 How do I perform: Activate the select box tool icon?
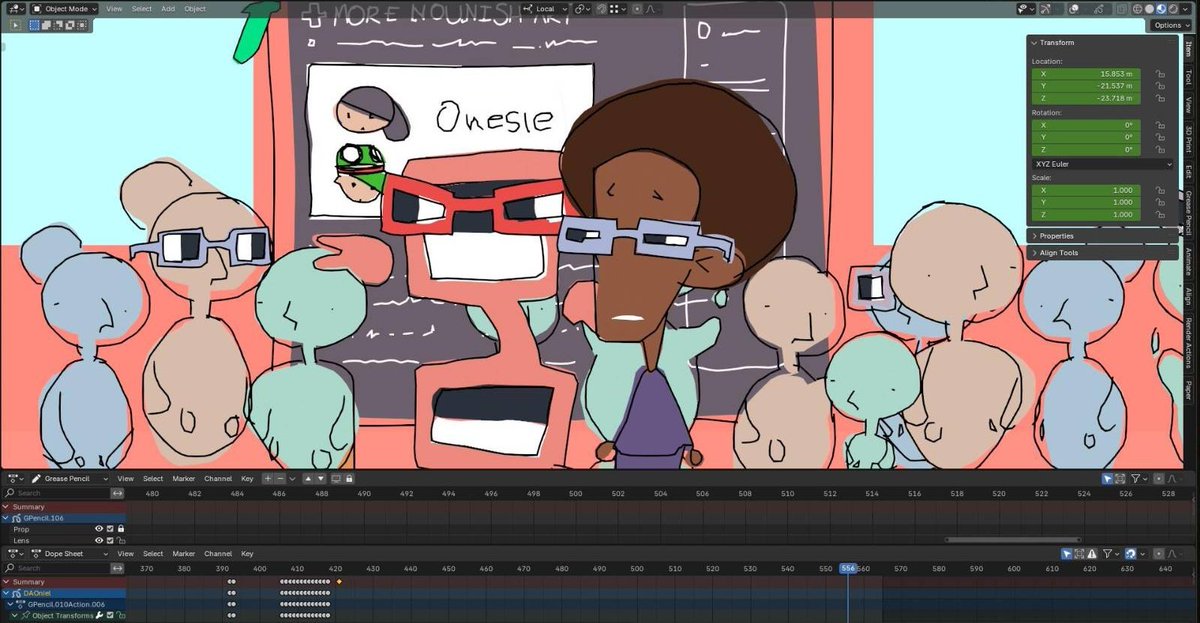tap(34, 24)
